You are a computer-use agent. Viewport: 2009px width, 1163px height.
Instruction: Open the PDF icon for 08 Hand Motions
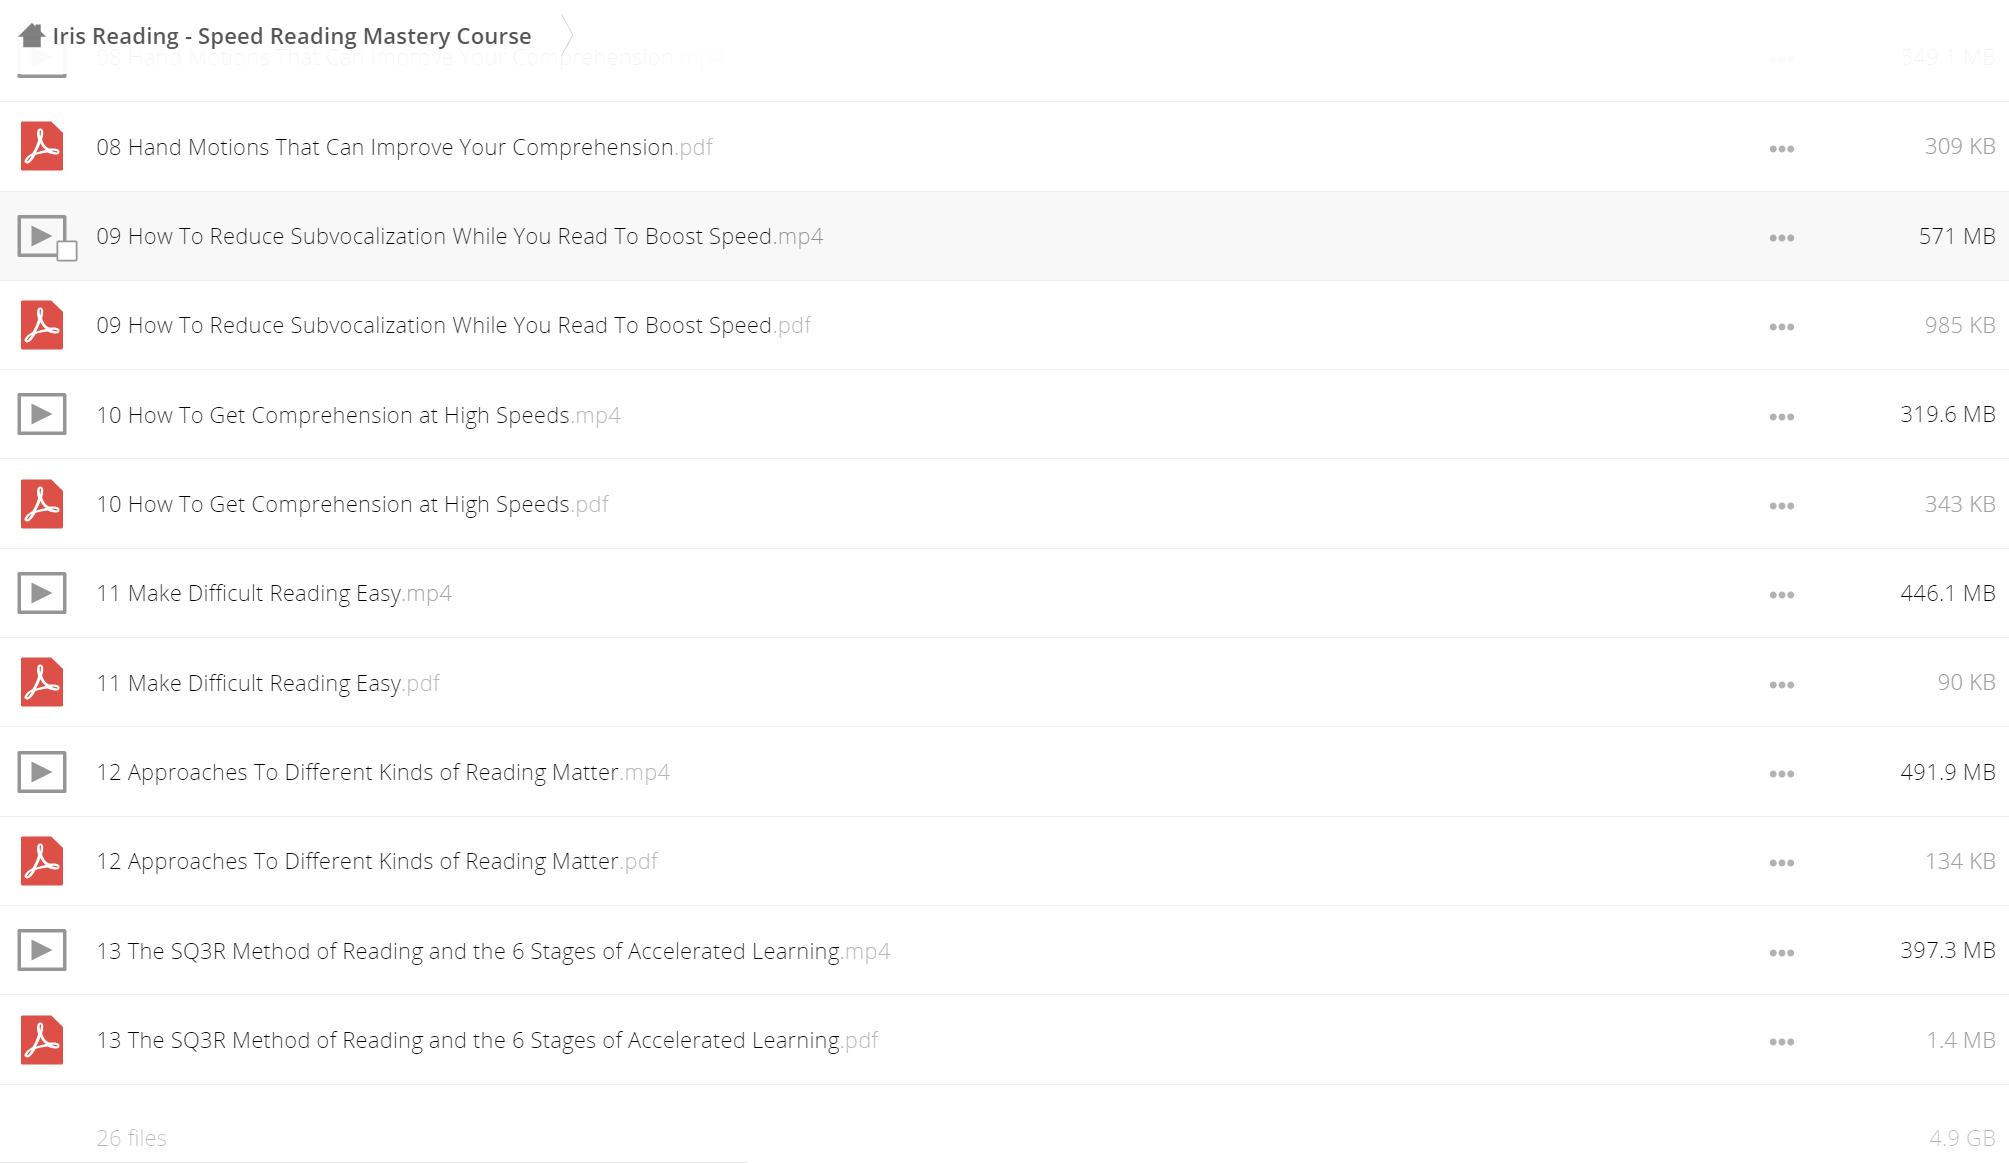(x=42, y=146)
